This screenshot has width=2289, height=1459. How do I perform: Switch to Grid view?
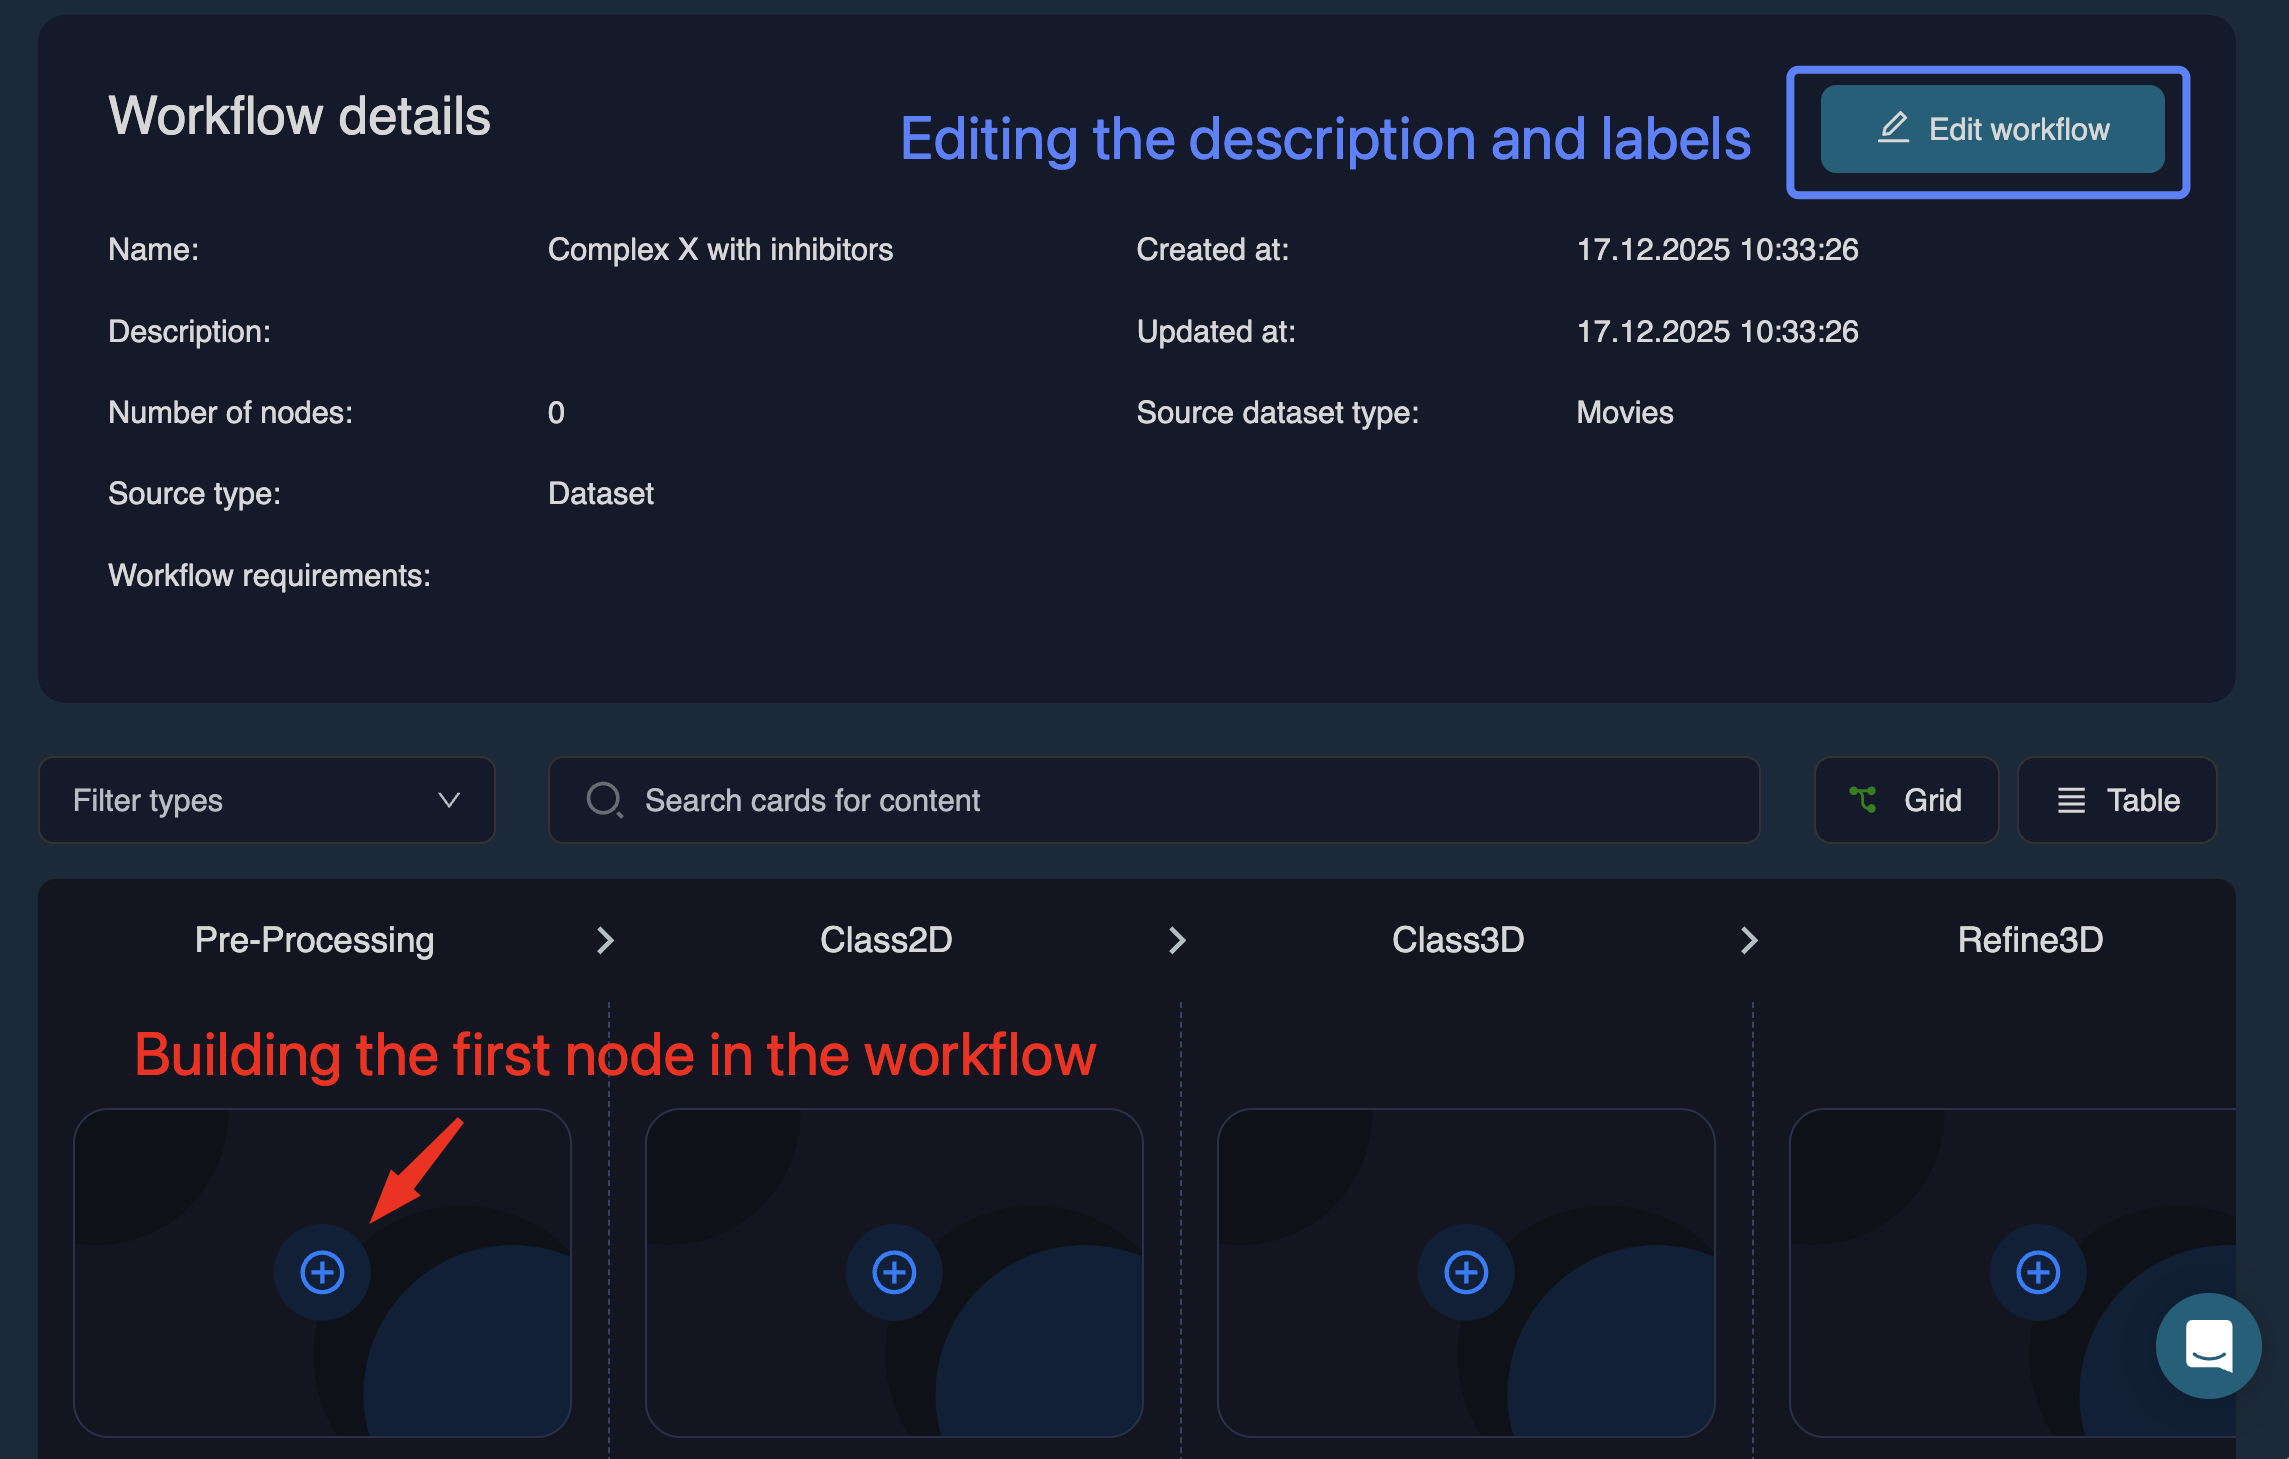[1906, 800]
